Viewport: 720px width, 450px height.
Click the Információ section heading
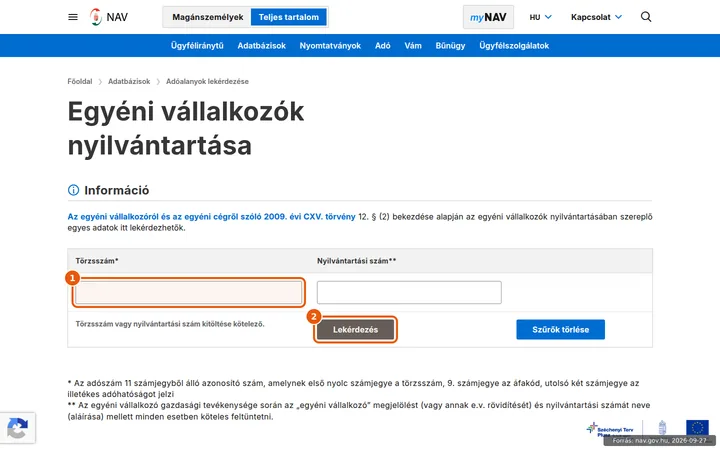coord(117,190)
